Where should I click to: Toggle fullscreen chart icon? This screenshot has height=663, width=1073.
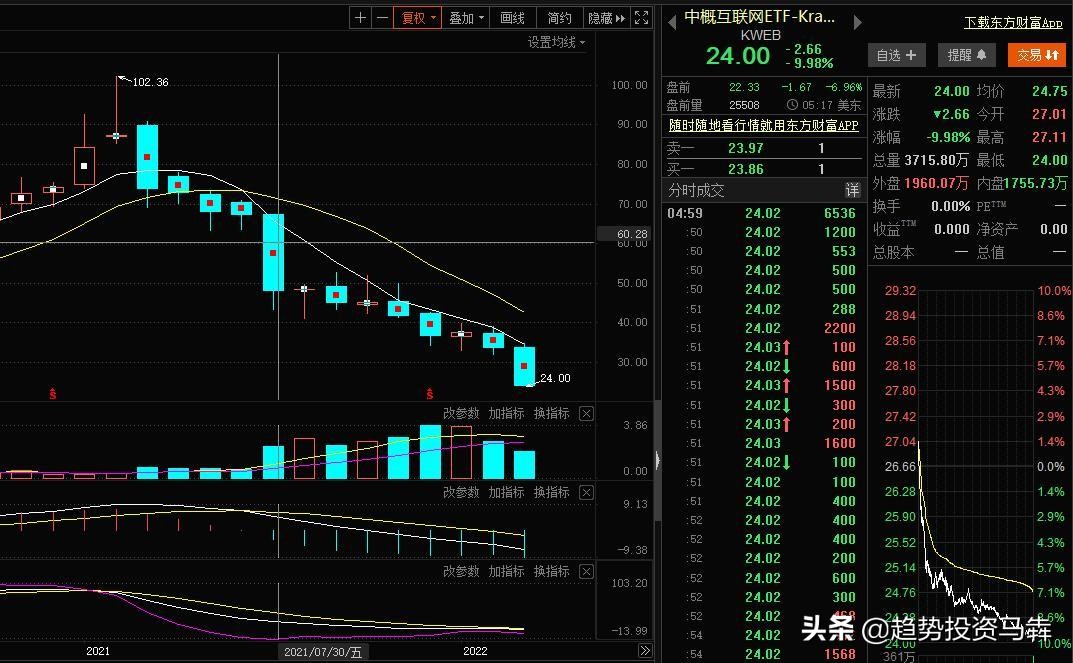point(641,18)
